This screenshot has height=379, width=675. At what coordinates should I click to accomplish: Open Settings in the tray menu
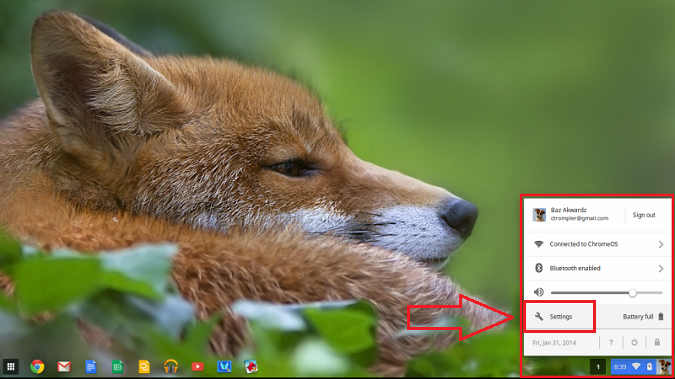coord(560,317)
